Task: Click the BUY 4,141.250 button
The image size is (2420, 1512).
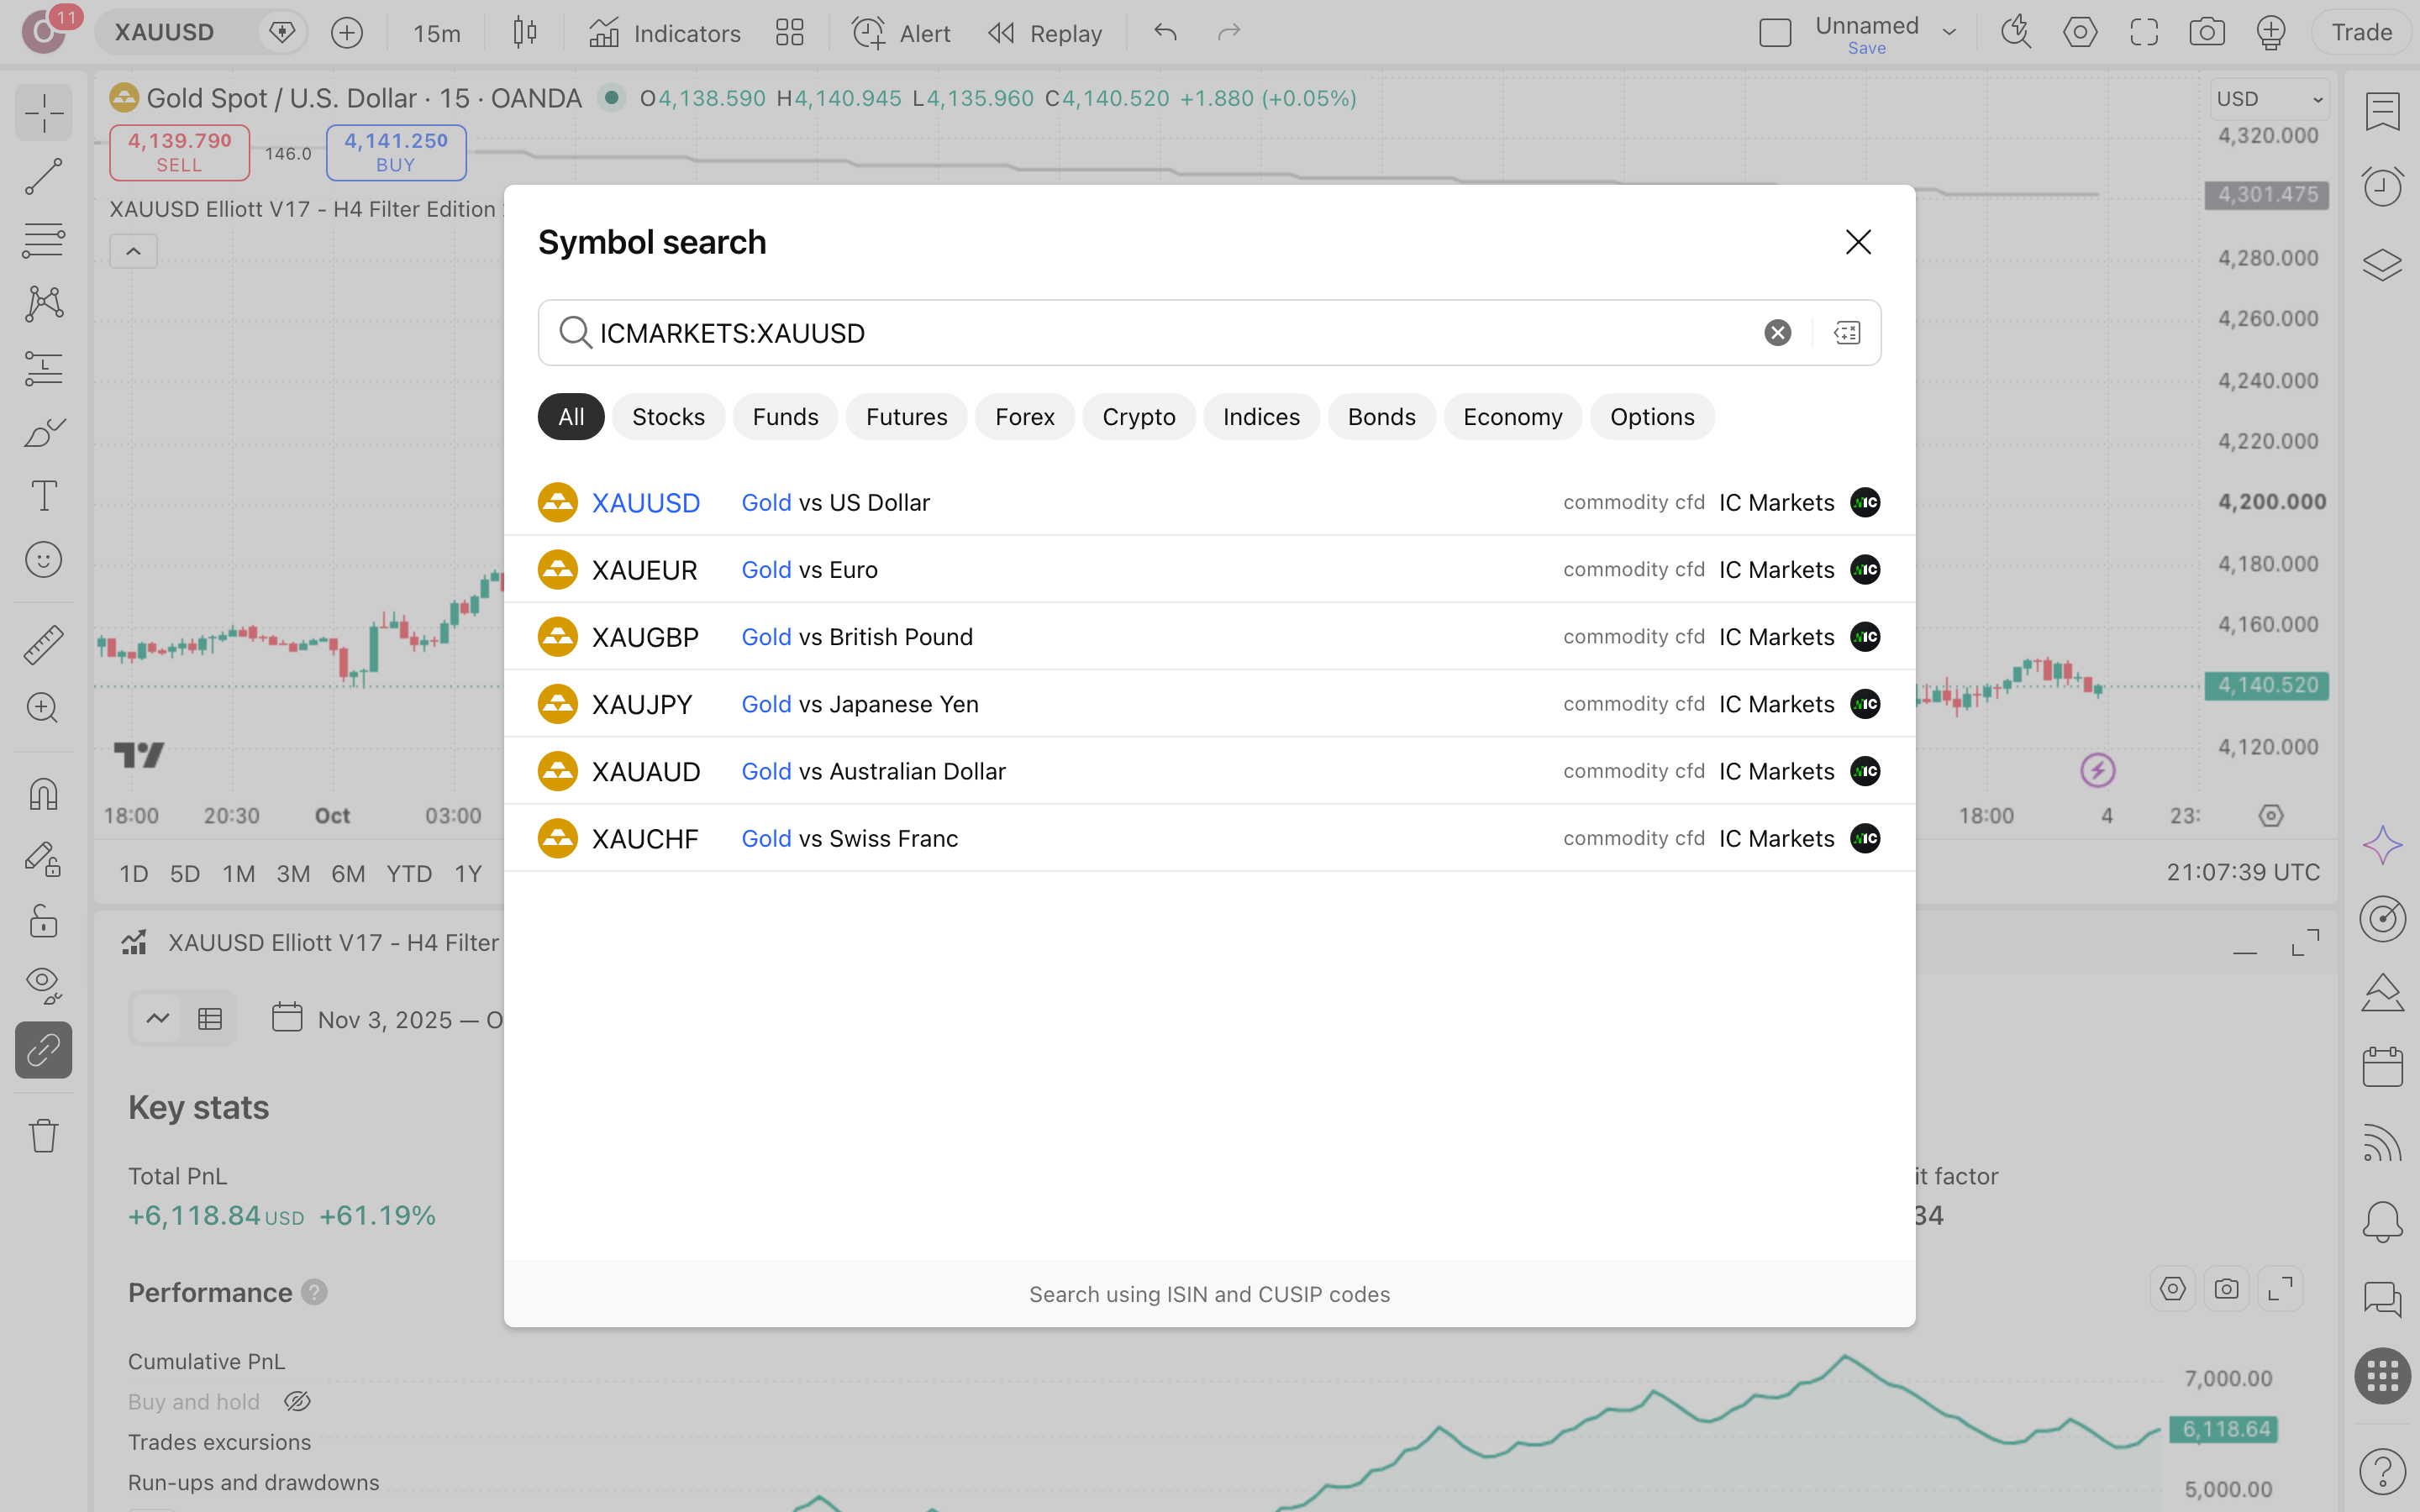Action: point(396,152)
